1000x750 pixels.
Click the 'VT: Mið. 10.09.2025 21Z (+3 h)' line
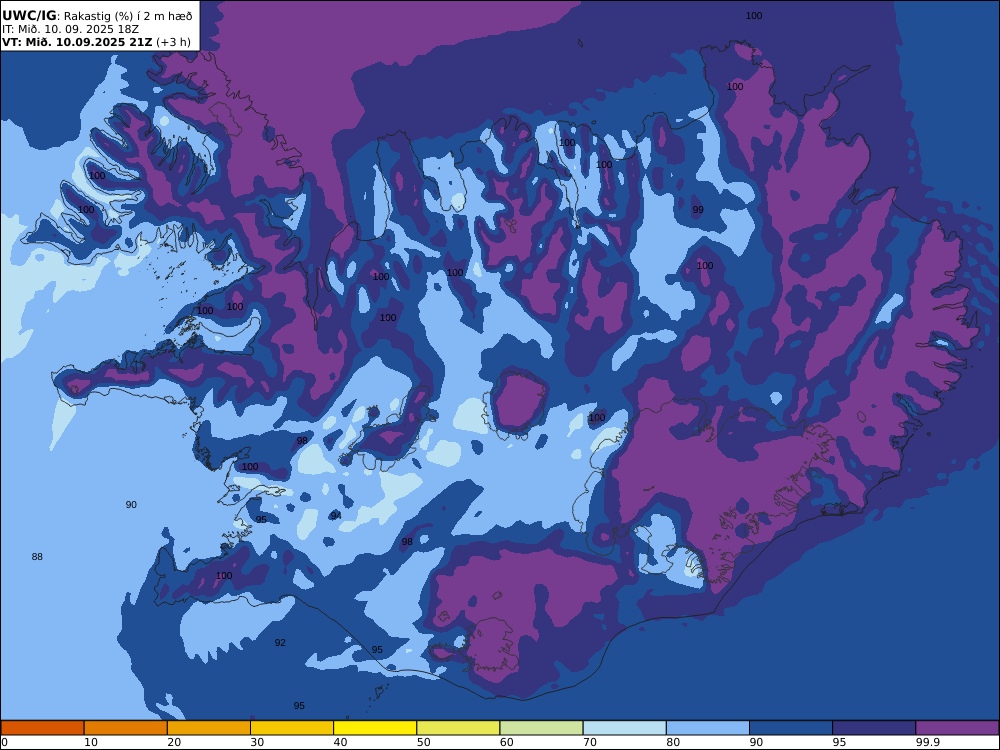pyautogui.click(x=96, y=42)
